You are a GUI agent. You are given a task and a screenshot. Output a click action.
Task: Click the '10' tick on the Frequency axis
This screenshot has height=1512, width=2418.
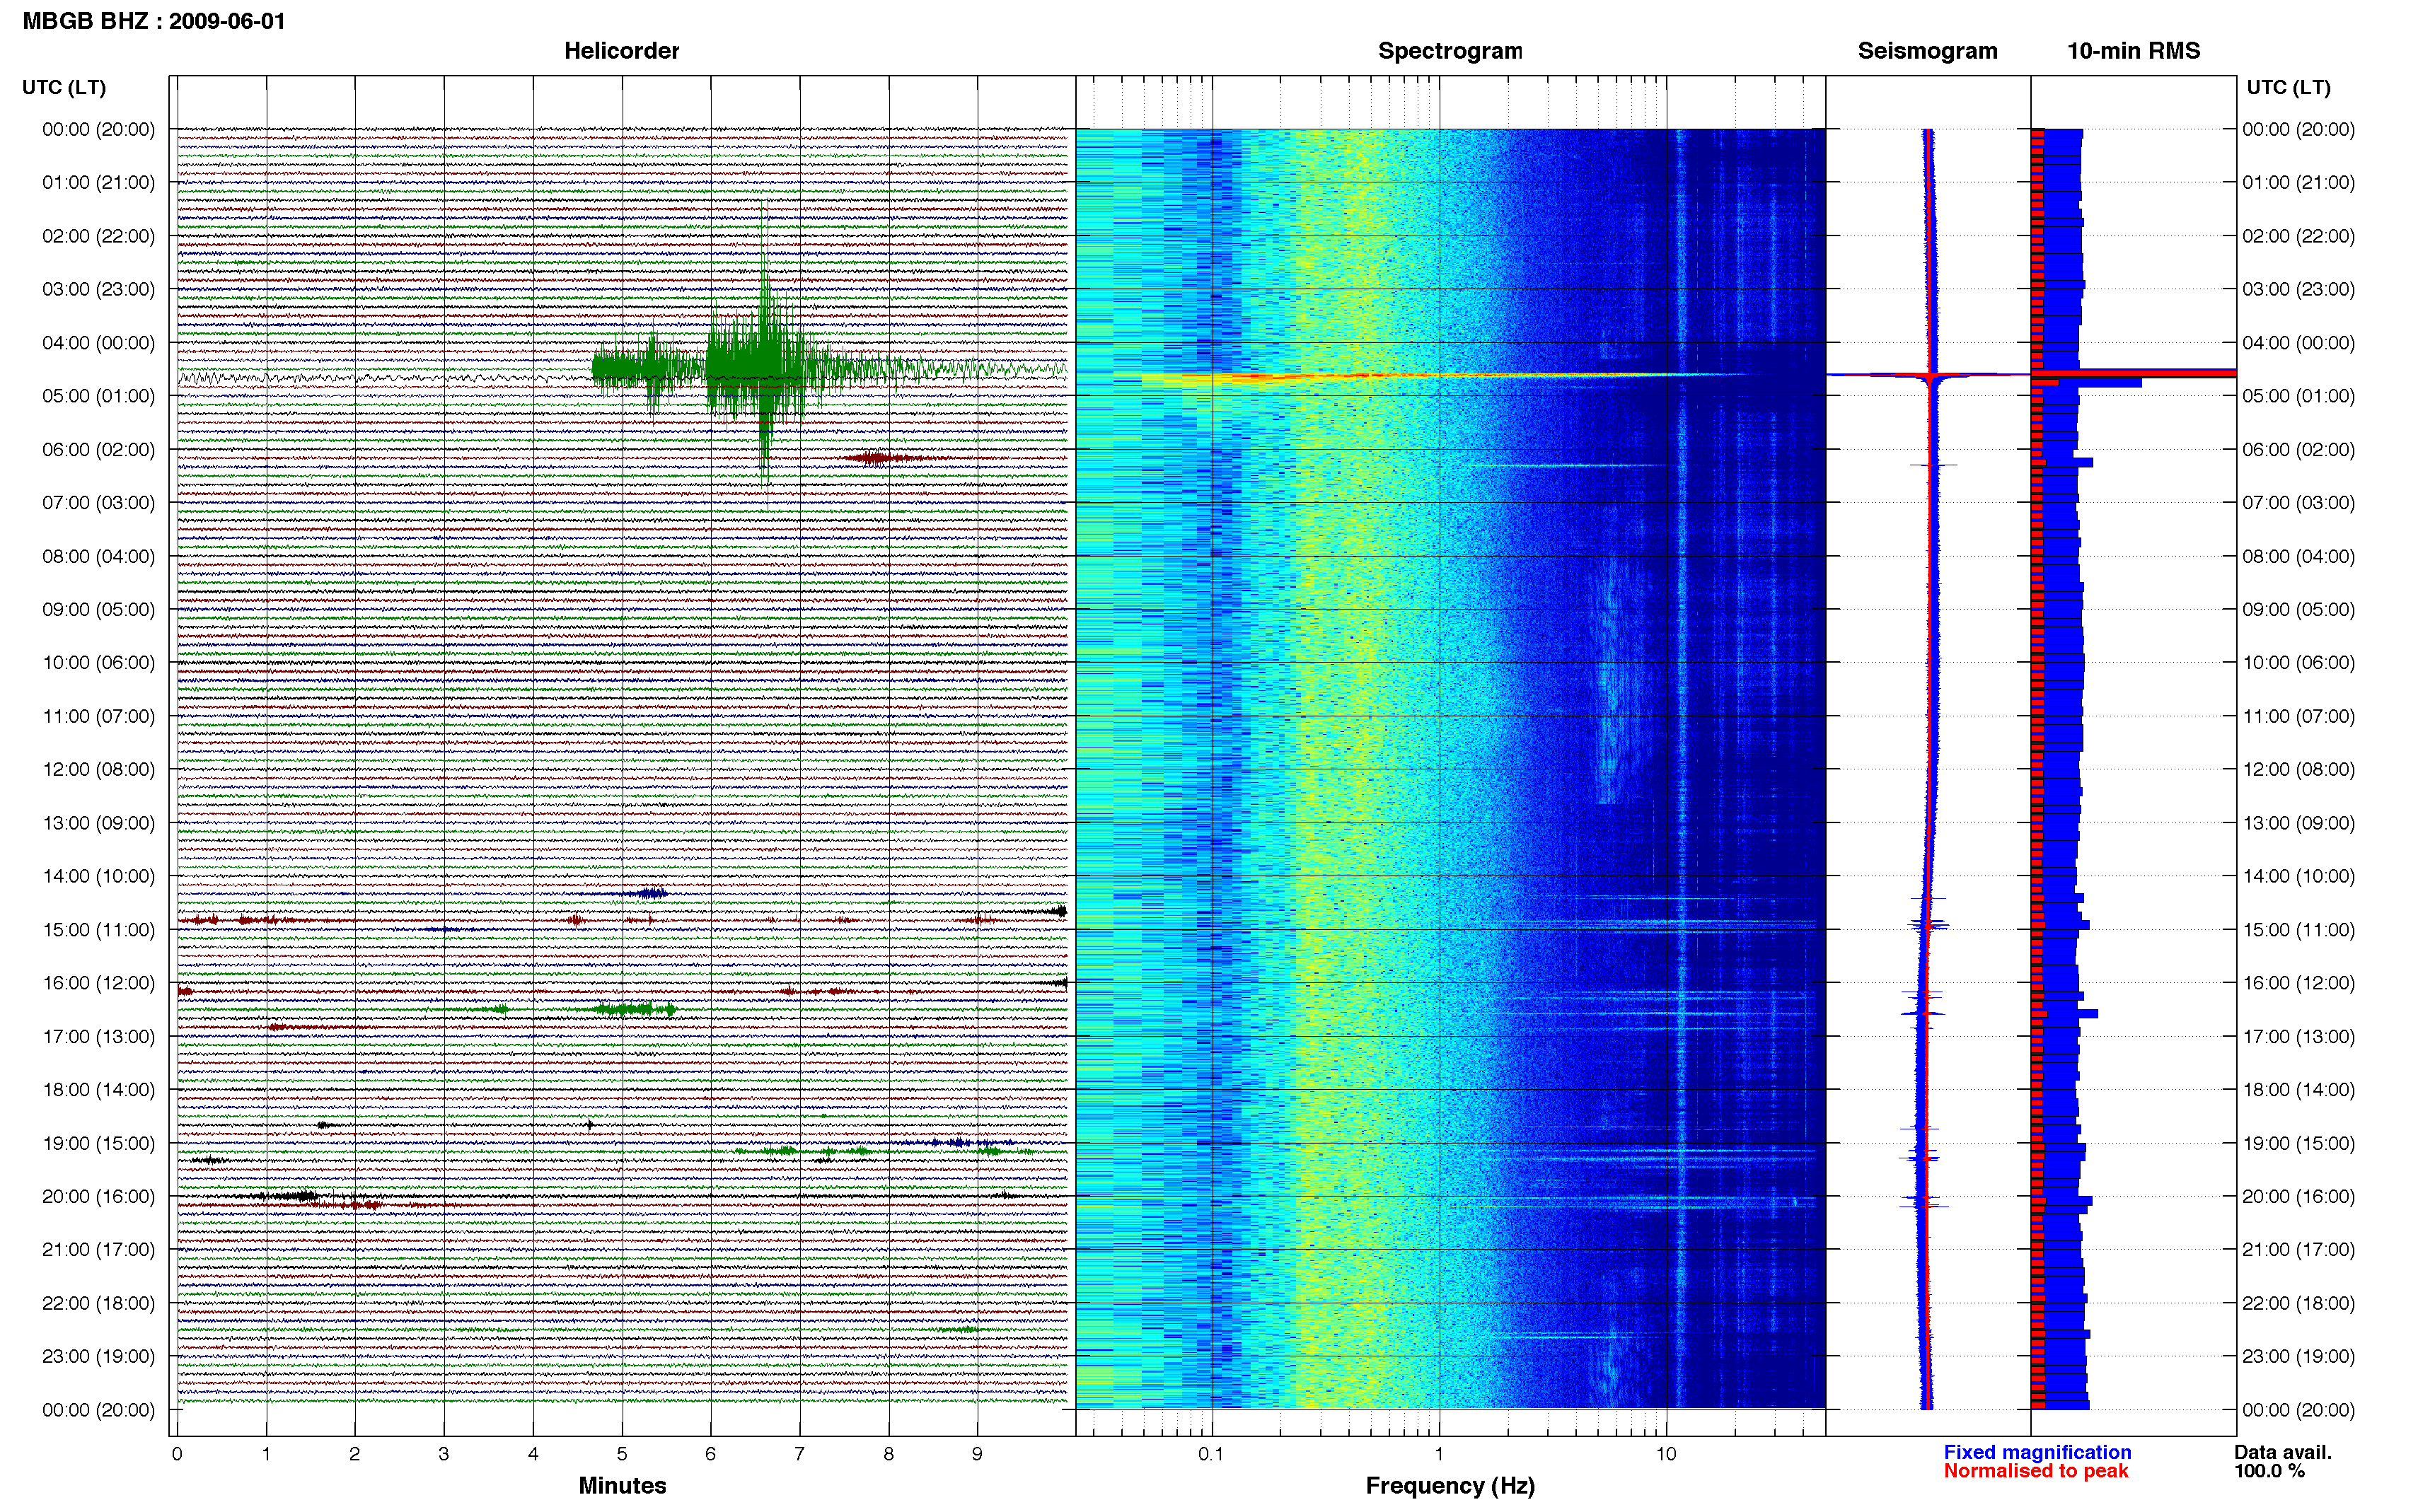click(1665, 1454)
